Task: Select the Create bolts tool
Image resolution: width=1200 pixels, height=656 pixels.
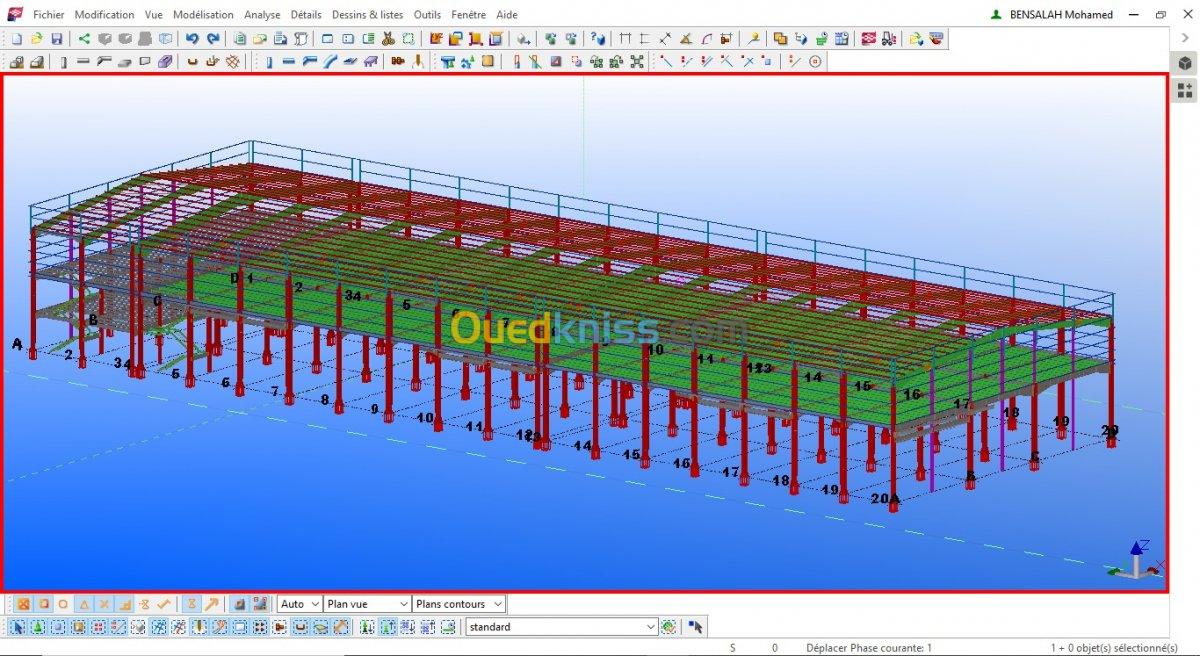Action: [x=398, y=62]
